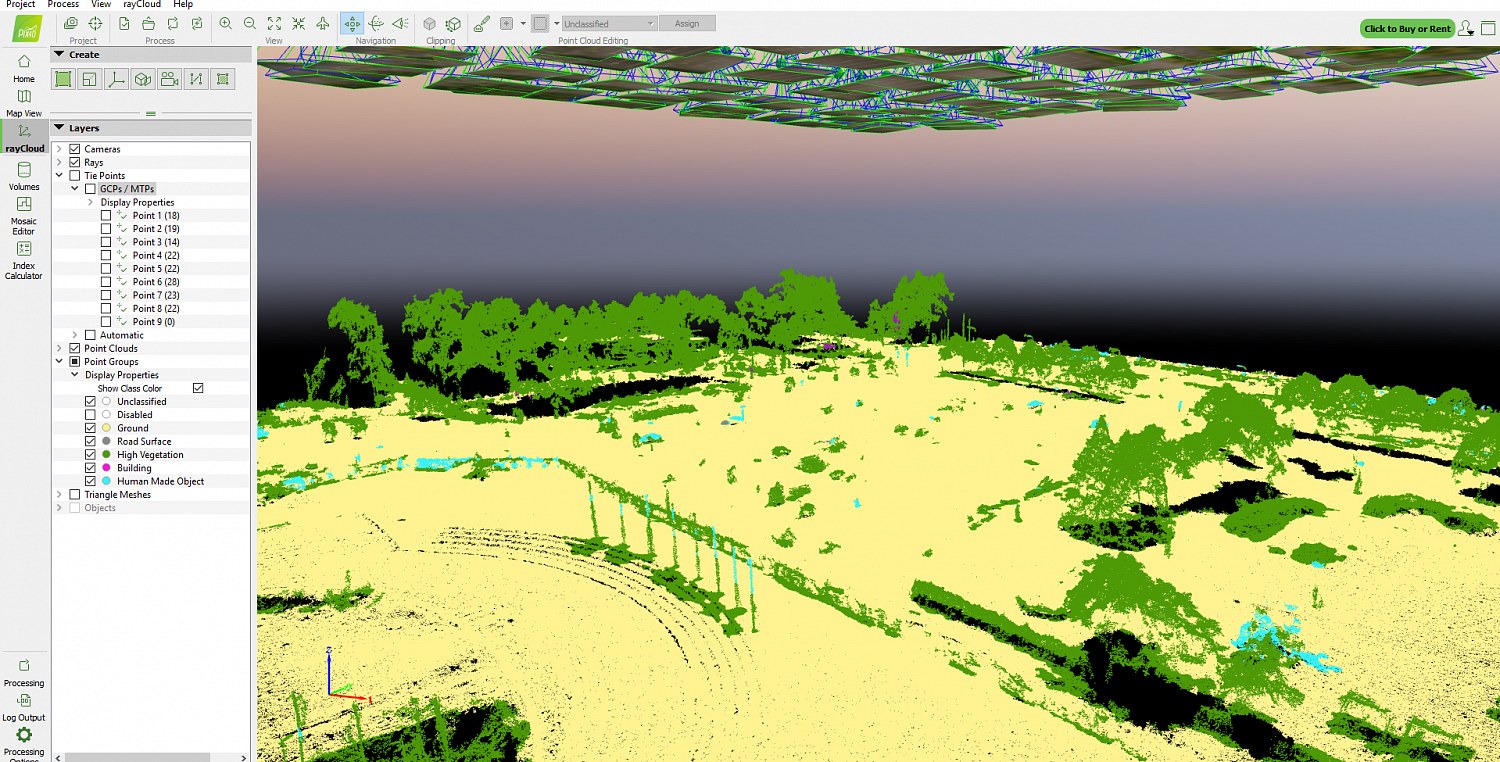The height and width of the screenshot is (762, 1500).
Task: Open the Process menu
Action: (63, 4)
